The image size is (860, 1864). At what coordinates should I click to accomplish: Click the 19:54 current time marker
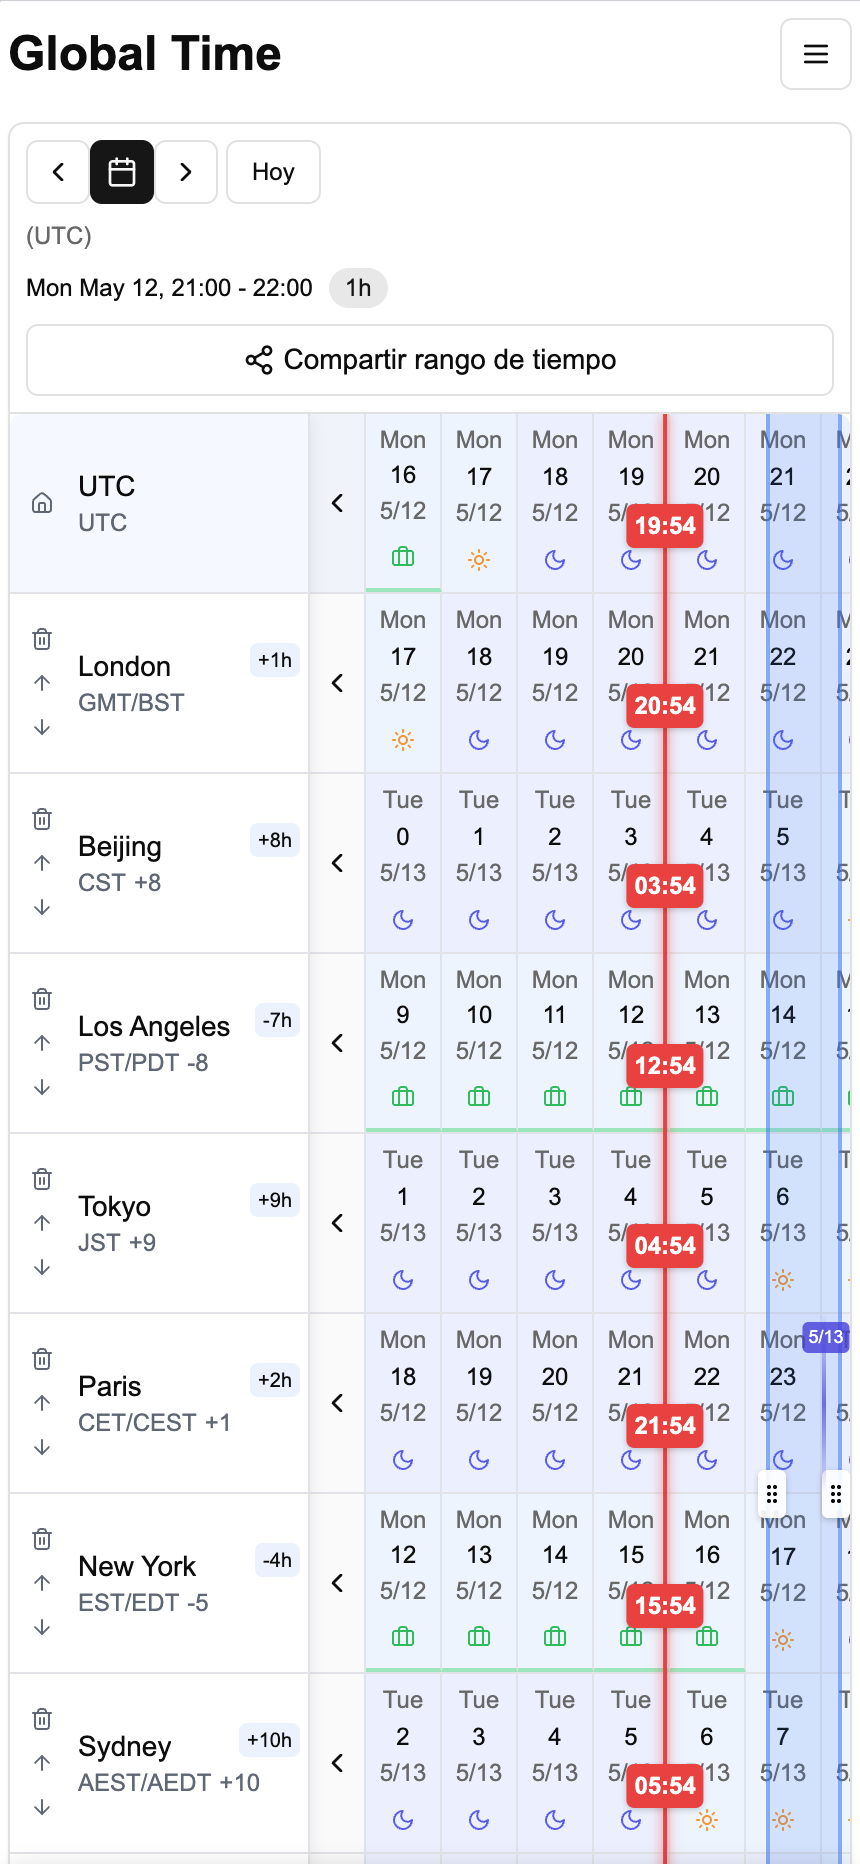coord(665,525)
